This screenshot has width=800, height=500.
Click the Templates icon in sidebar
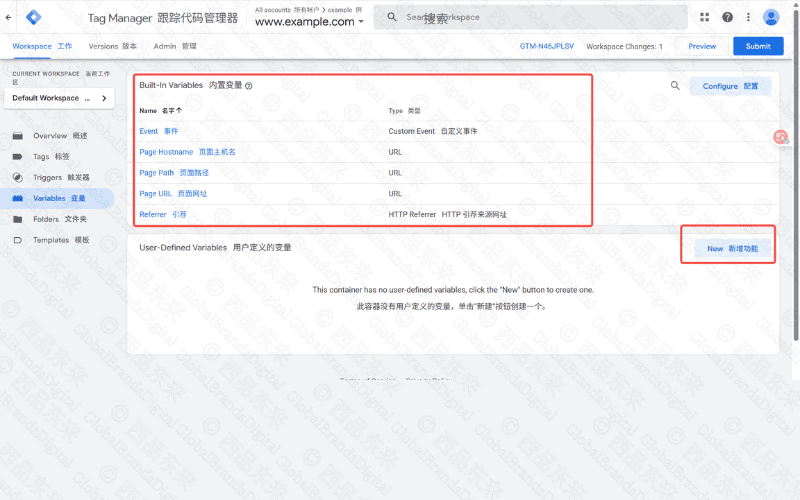(x=18, y=240)
